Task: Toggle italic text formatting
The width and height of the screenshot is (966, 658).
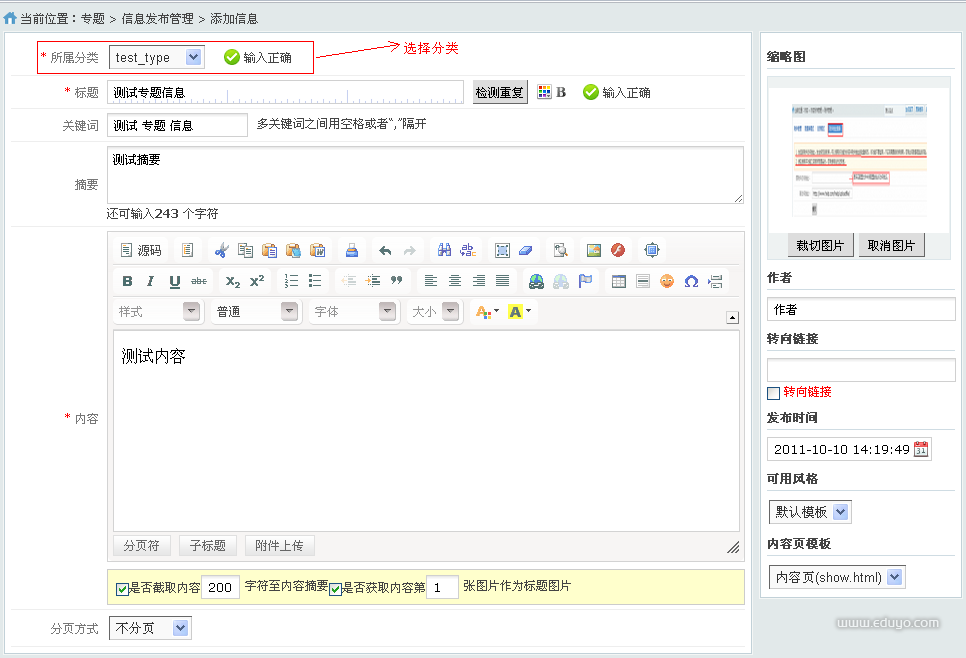Action: (x=151, y=281)
